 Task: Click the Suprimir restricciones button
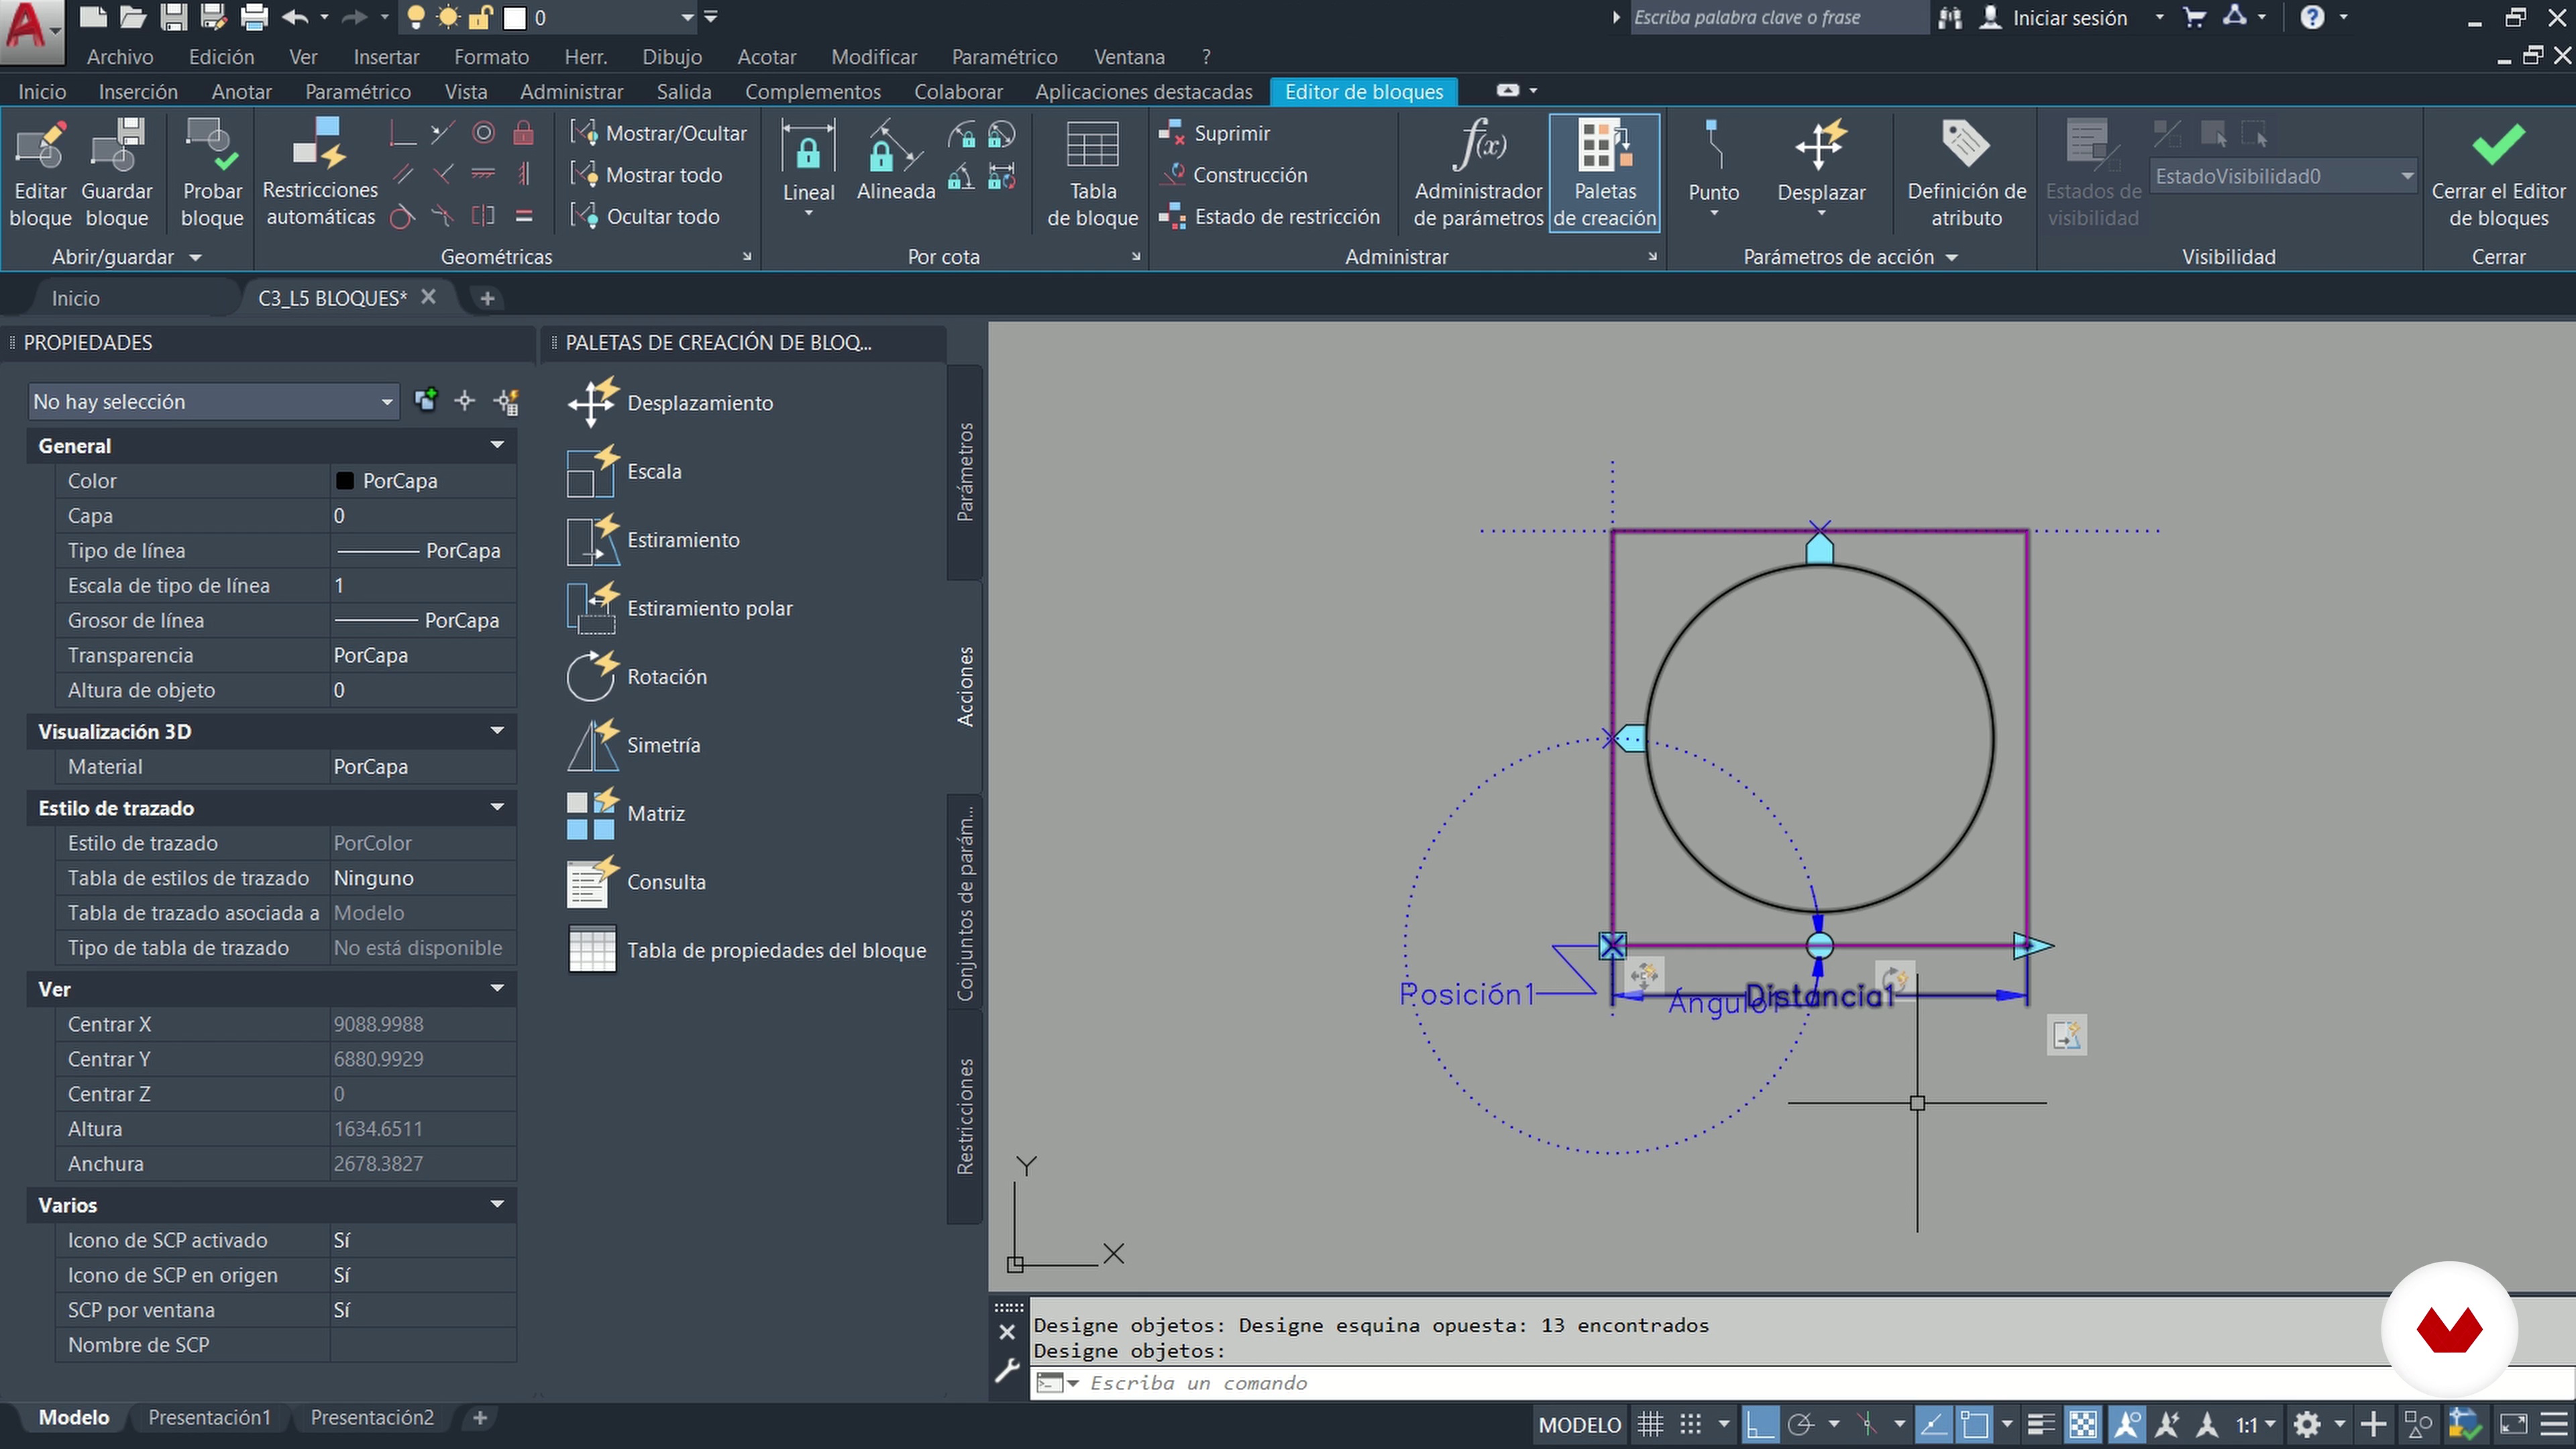coord(1214,133)
